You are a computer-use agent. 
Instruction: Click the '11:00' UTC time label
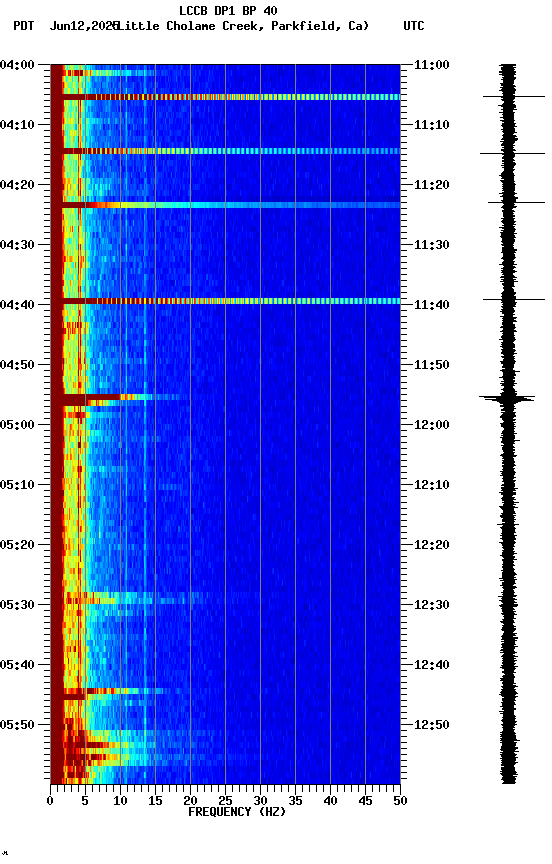pos(432,65)
